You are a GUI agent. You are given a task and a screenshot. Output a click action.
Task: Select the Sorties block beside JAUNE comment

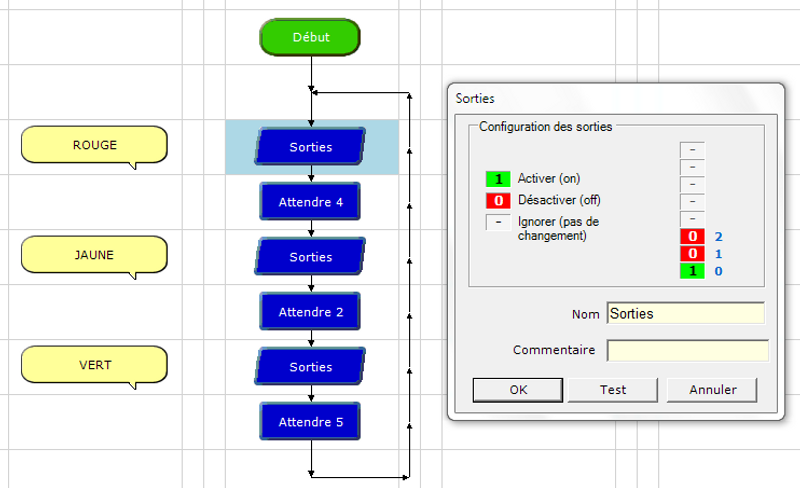[310, 257]
